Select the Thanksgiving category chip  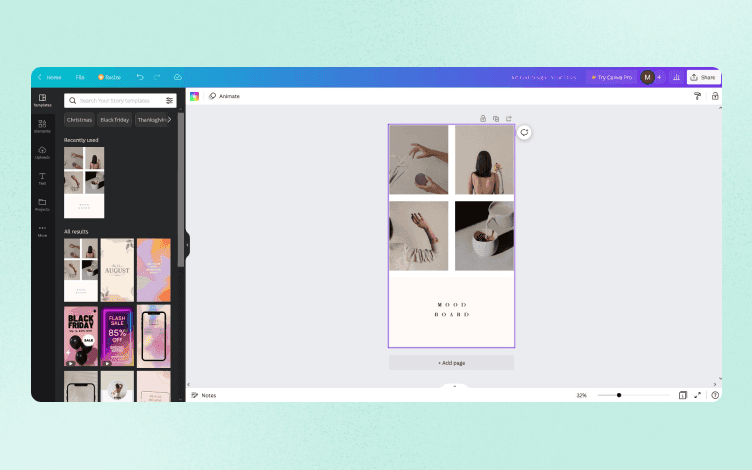click(x=152, y=120)
